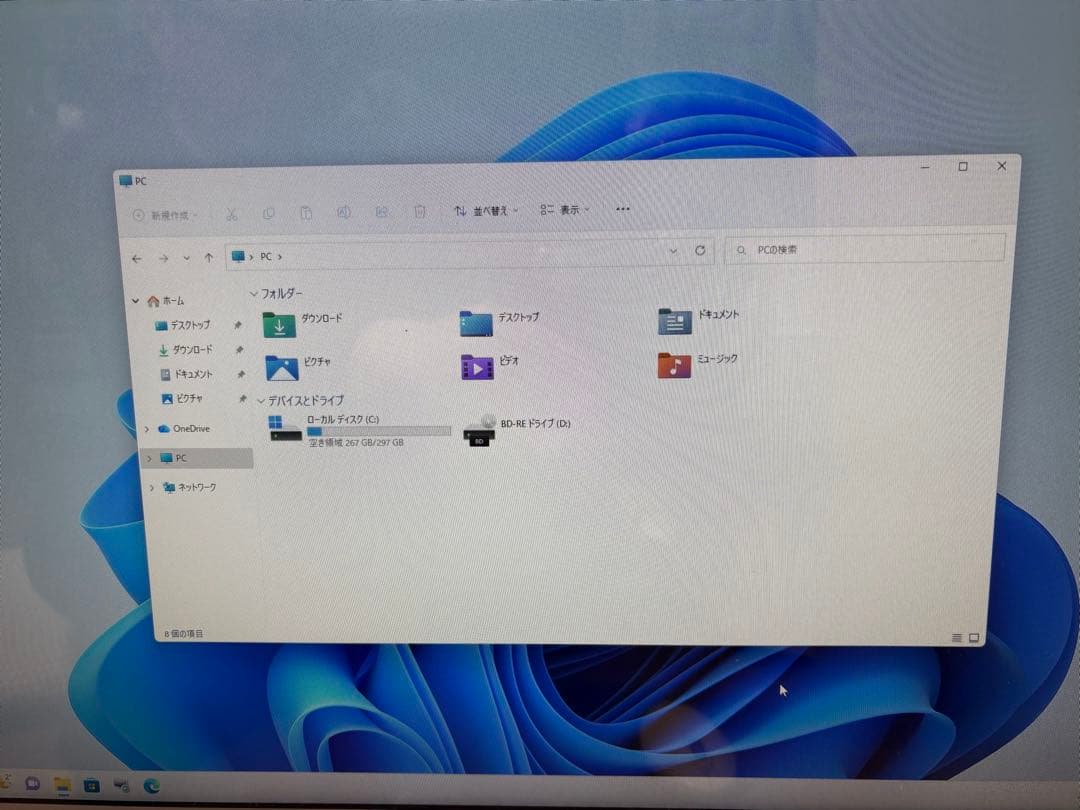
Task: Select the Cut icon on the toolbar
Action: point(232,212)
